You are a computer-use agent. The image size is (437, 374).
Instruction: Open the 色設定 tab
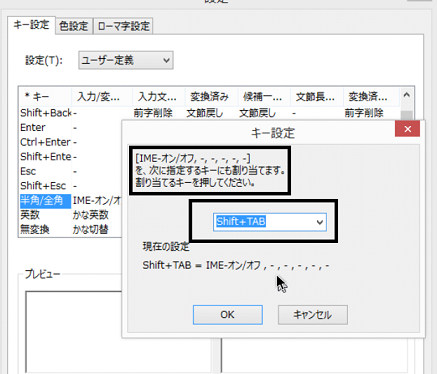coord(74,26)
